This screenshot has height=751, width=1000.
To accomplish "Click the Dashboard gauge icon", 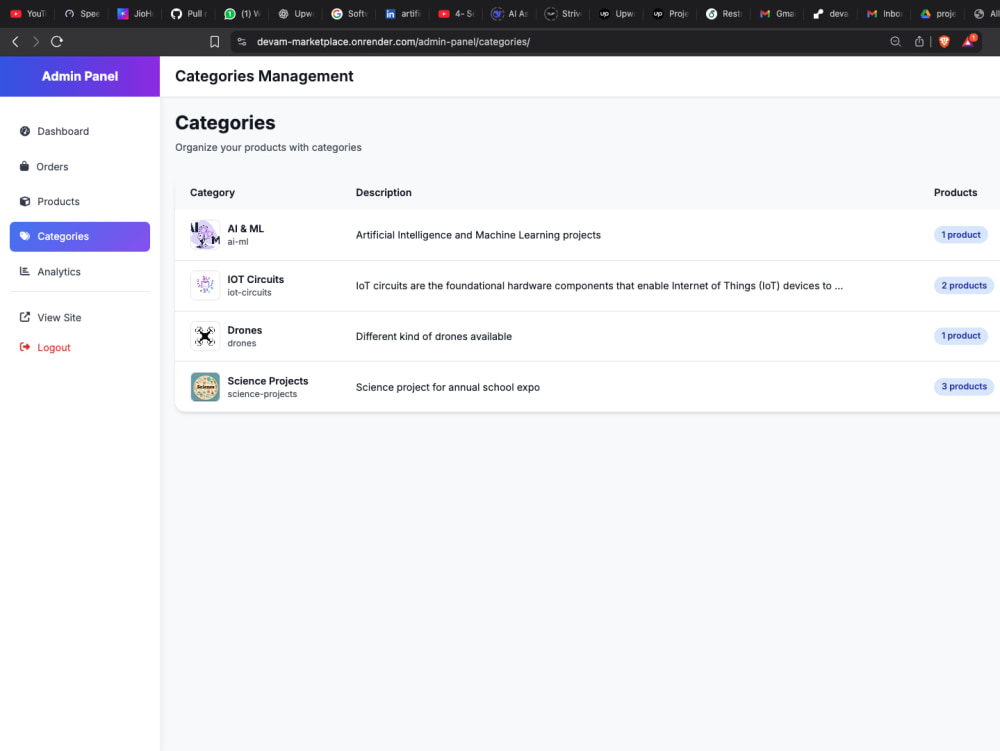I will point(25,131).
